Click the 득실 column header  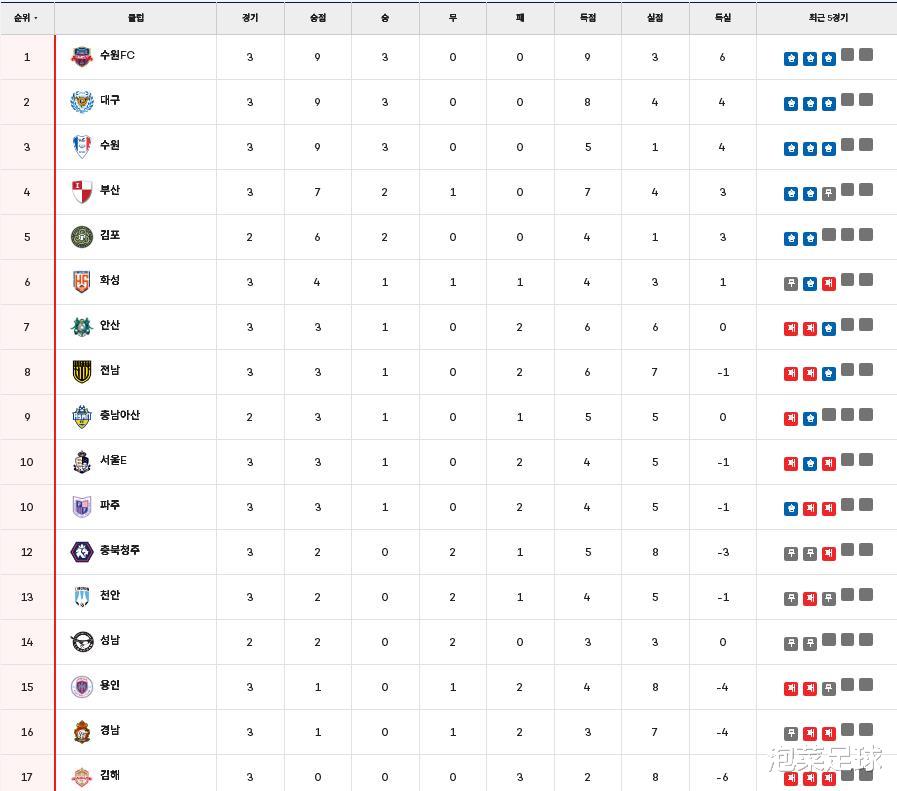pos(722,18)
